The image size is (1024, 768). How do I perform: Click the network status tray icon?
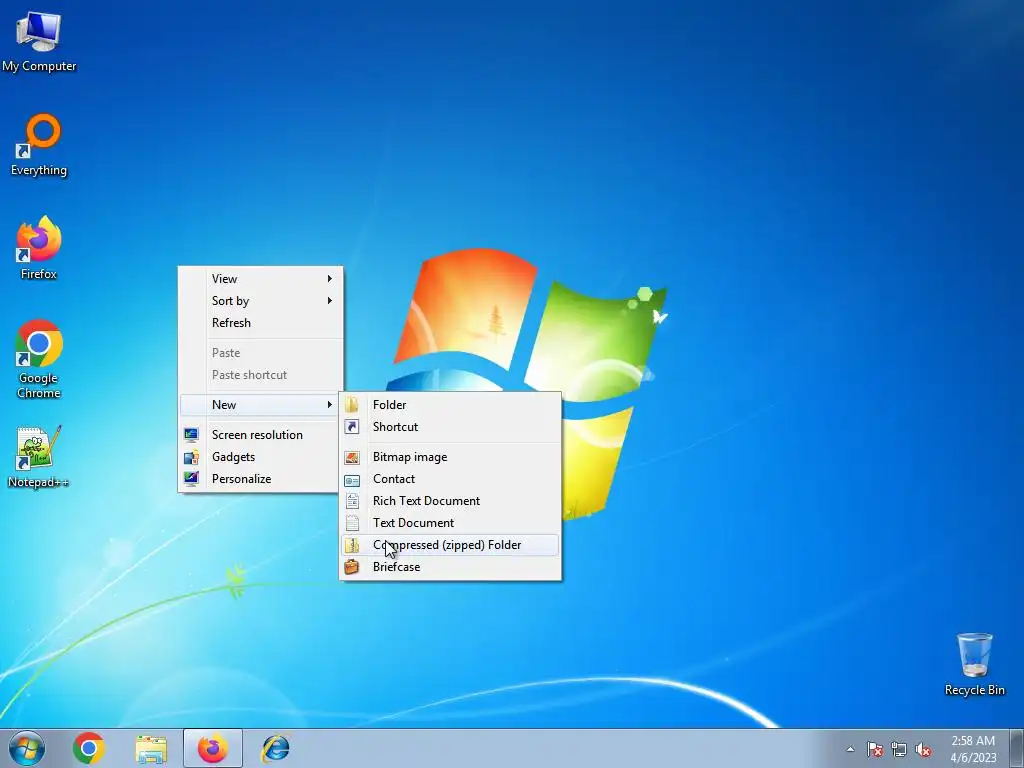(899, 749)
